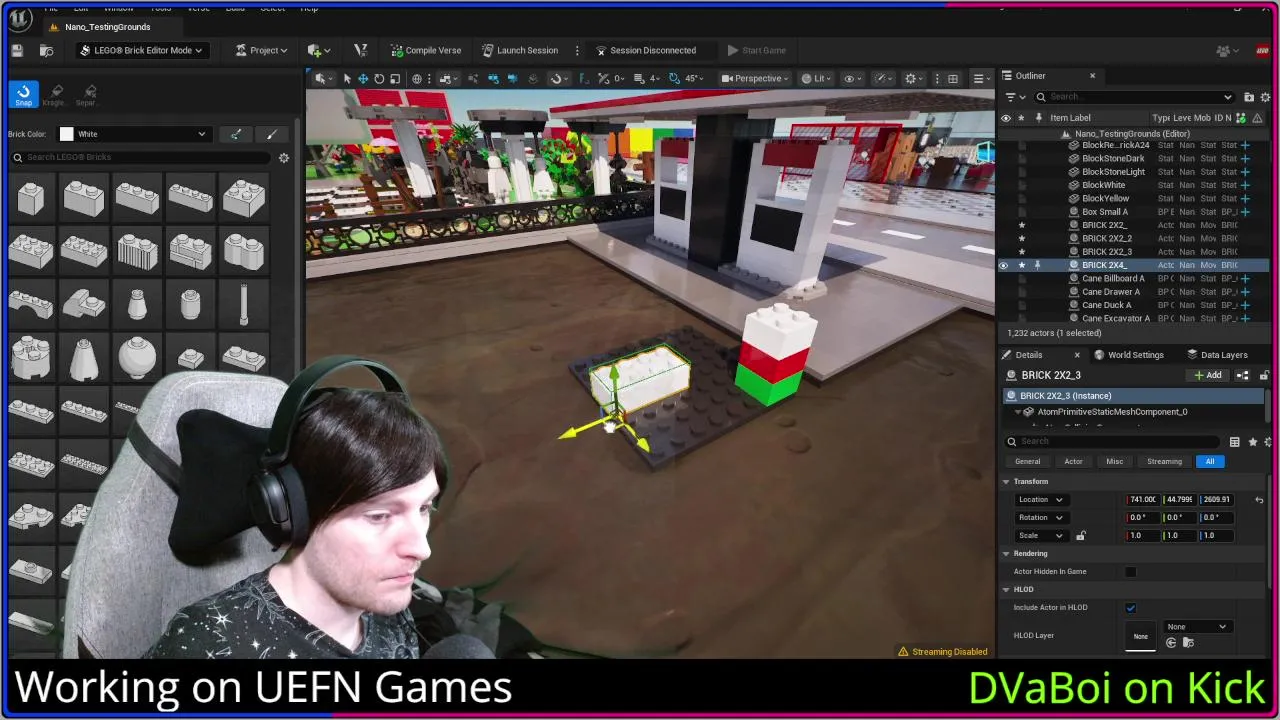Toggle favorite star of BRICK 2X2_2 row
This screenshot has width=1280, height=720.
[1021, 238]
